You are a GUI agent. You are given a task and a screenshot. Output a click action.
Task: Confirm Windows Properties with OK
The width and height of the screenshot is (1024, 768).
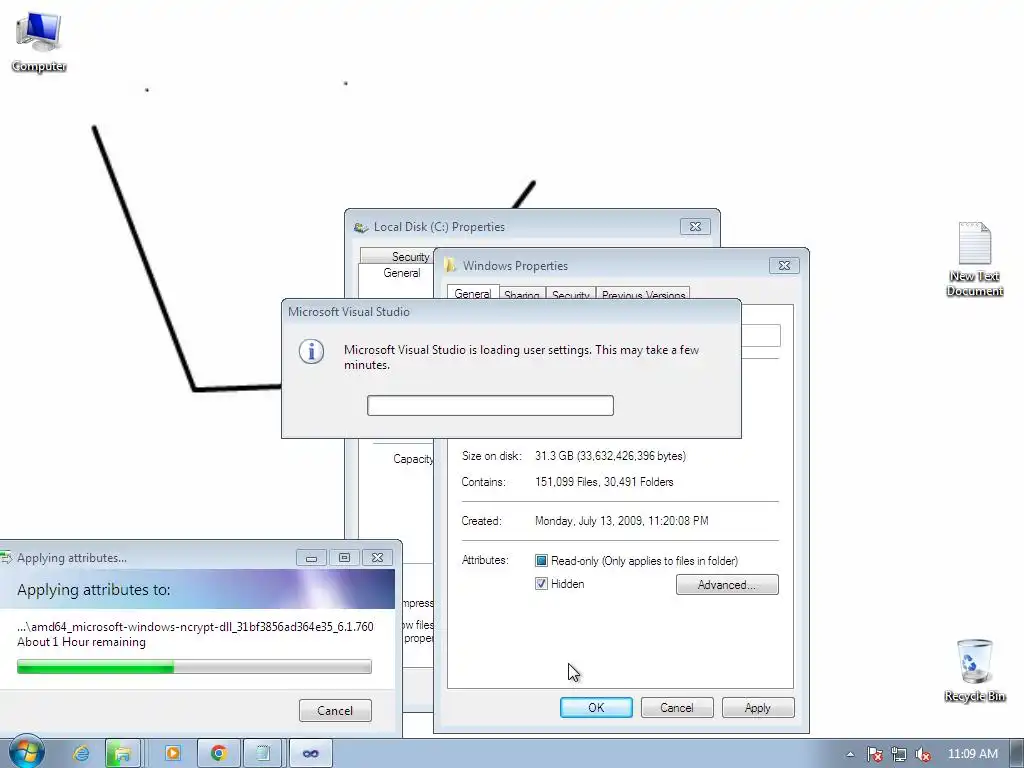click(596, 707)
